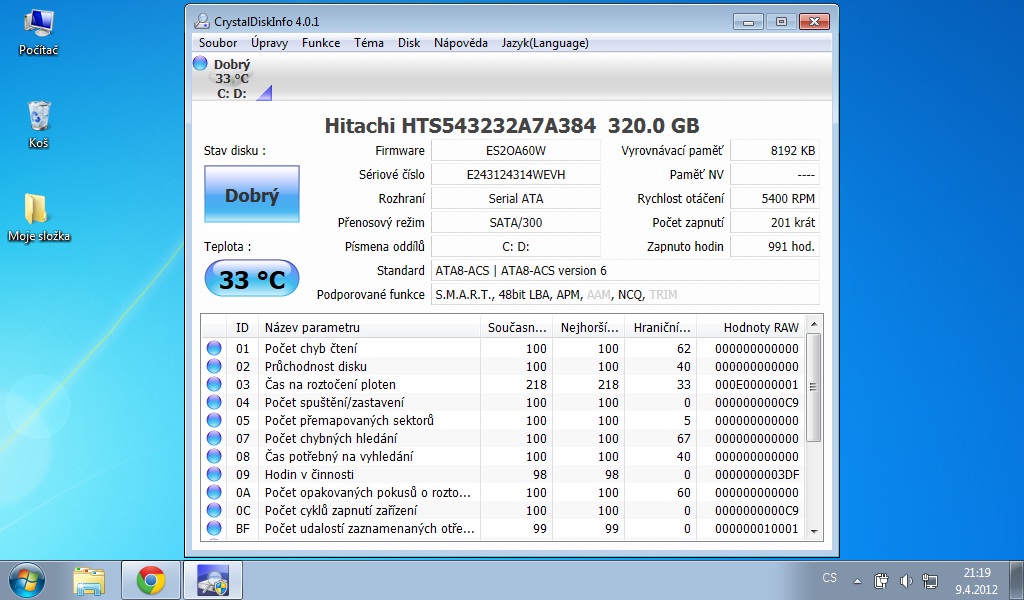This screenshot has height=600, width=1024.
Task: Open Windows Explorer from the taskbar
Action: point(89,580)
